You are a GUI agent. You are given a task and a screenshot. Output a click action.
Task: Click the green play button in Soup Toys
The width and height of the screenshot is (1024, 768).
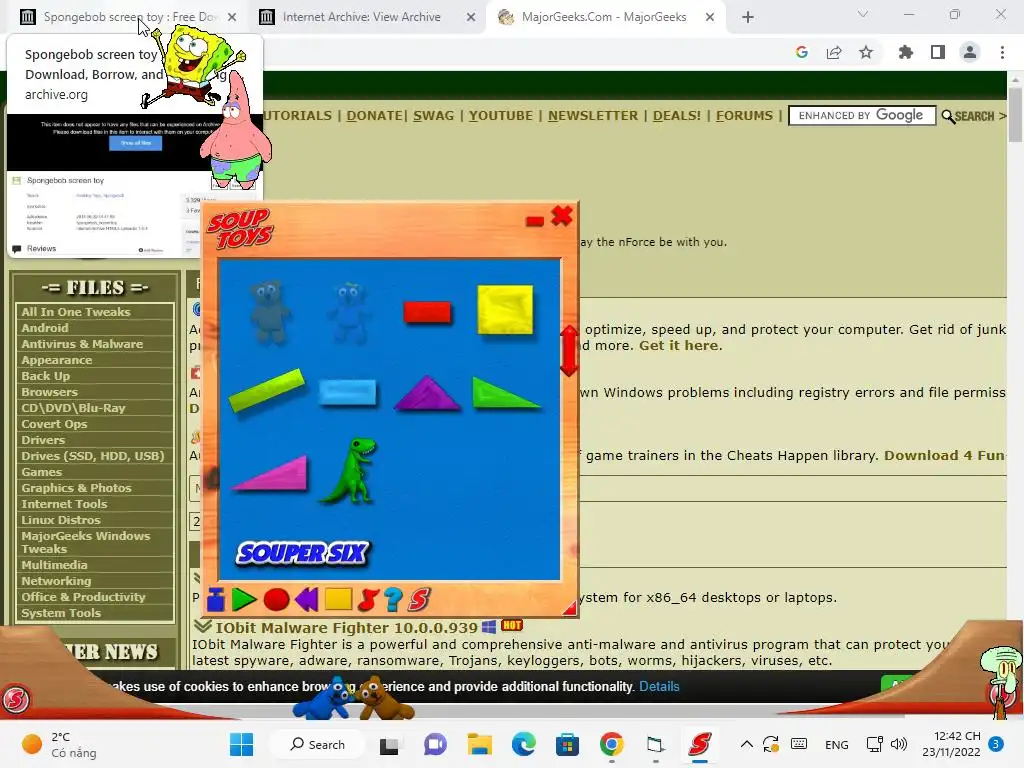coord(244,599)
